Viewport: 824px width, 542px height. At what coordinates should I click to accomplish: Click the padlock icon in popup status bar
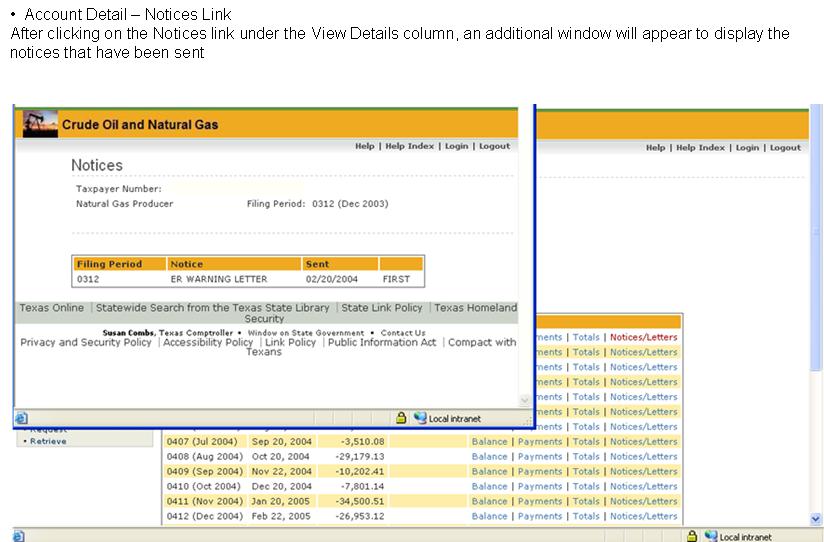point(401,418)
